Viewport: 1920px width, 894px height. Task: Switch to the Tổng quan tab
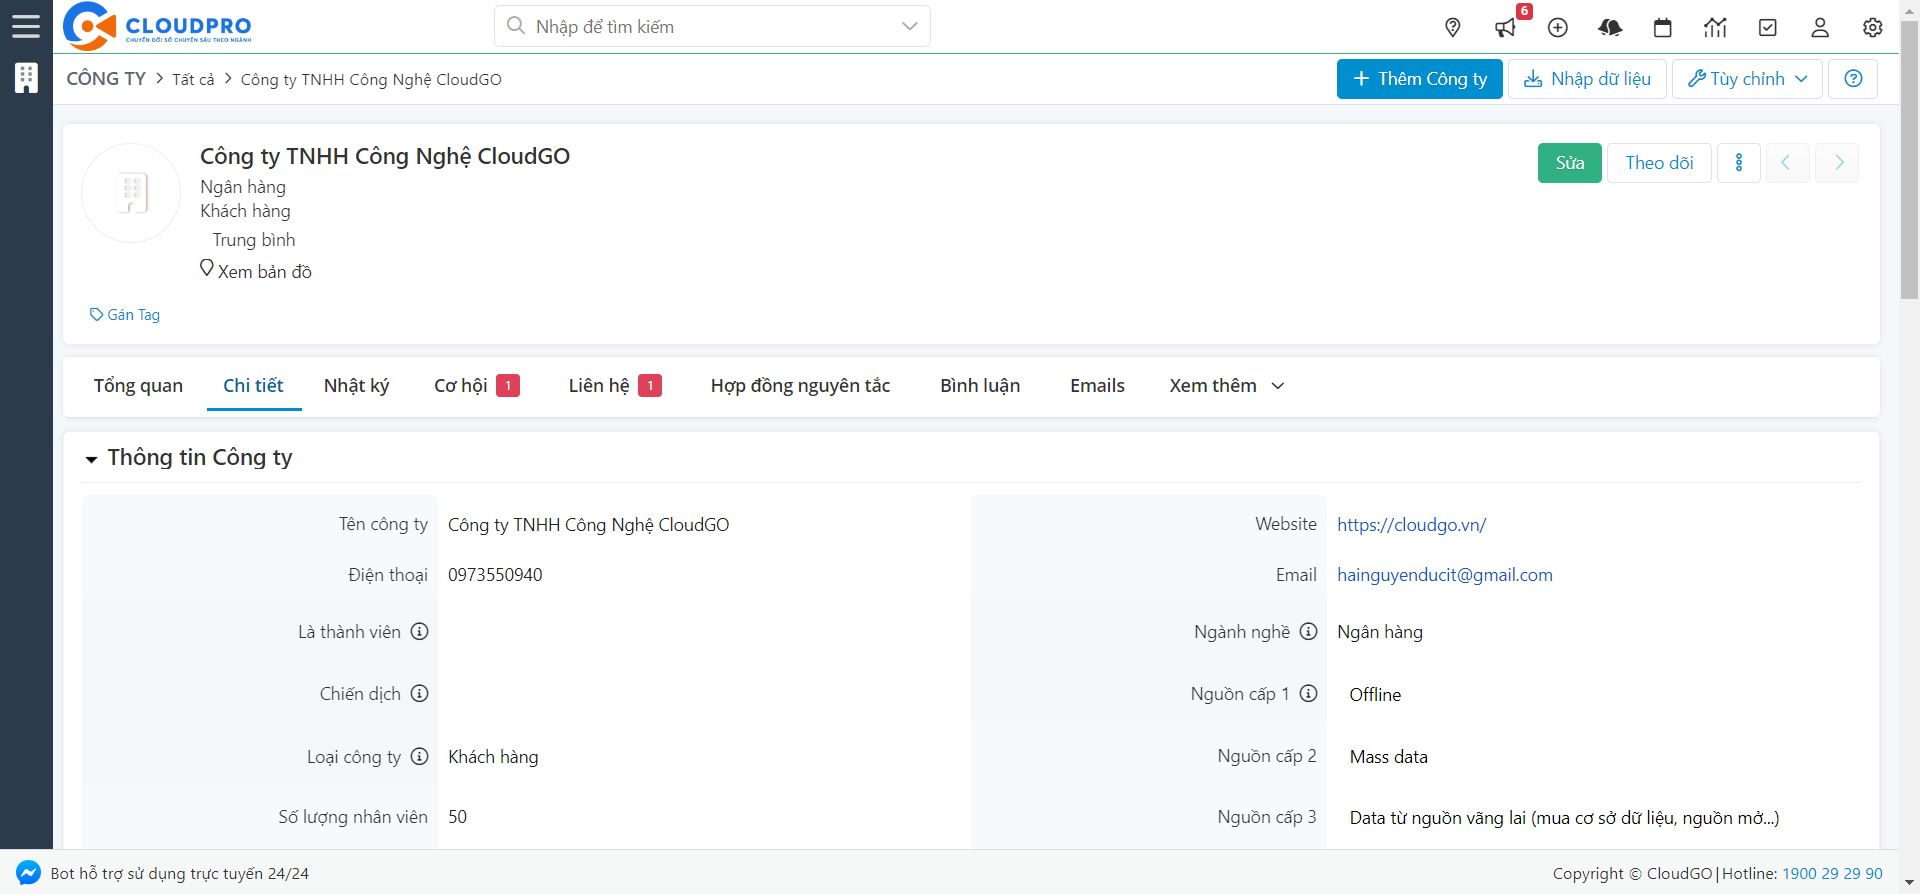138,386
